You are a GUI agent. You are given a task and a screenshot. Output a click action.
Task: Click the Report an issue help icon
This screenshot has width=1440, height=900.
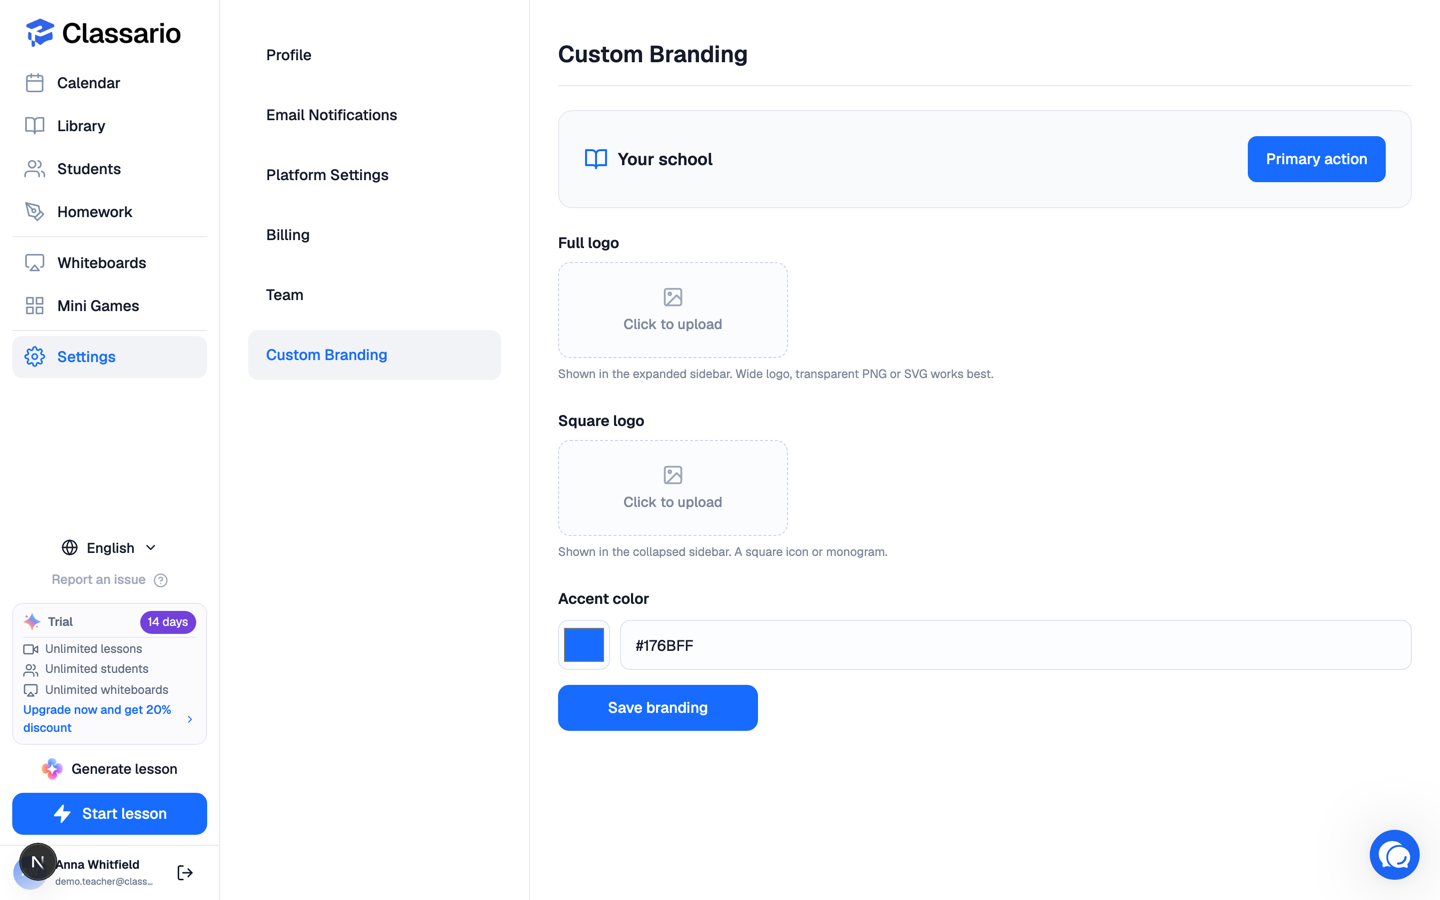pyautogui.click(x=161, y=580)
